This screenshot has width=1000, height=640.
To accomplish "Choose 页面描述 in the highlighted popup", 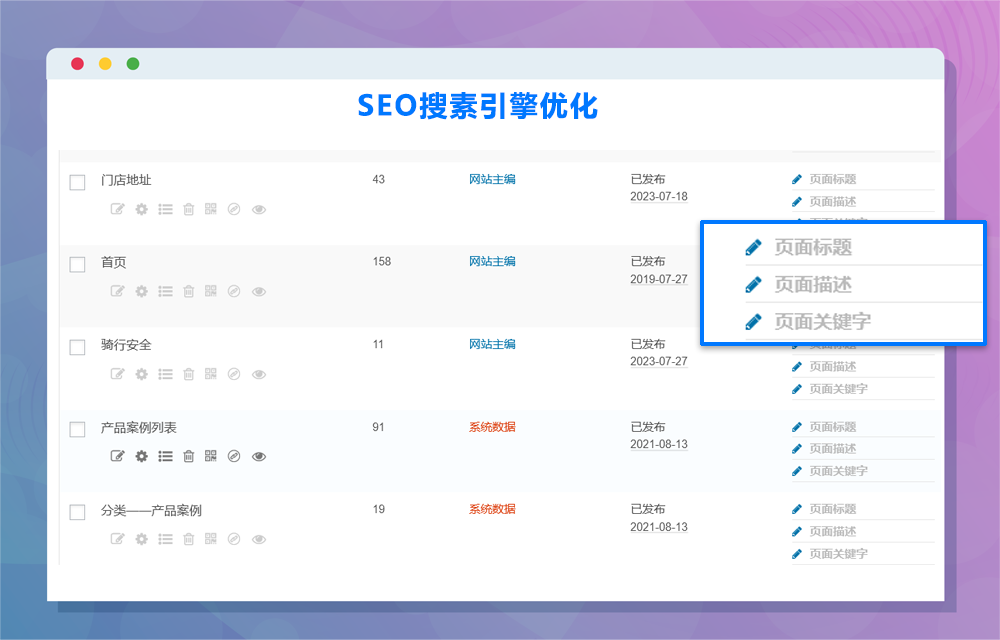I will [x=812, y=284].
